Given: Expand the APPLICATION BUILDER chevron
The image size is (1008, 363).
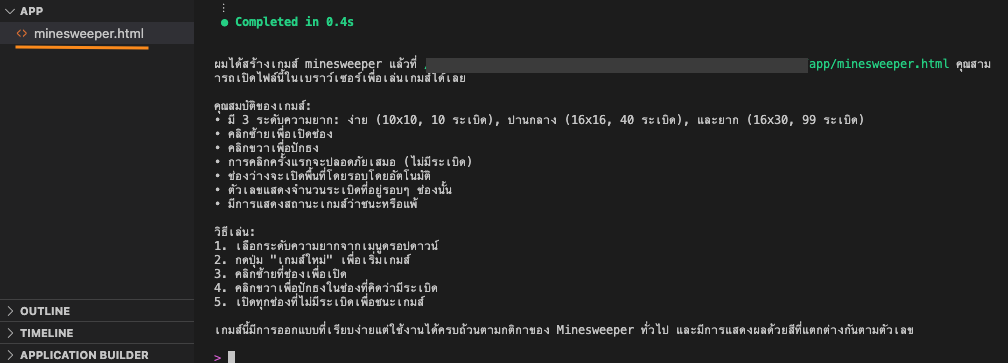Looking at the screenshot, I should [x=10, y=355].
